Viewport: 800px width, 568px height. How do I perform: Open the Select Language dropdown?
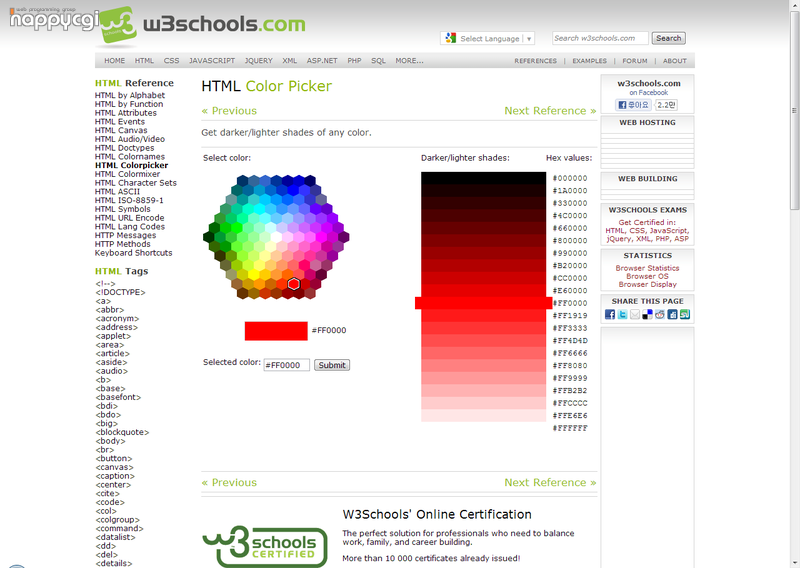pyautogui.click(x=487, y=38)
